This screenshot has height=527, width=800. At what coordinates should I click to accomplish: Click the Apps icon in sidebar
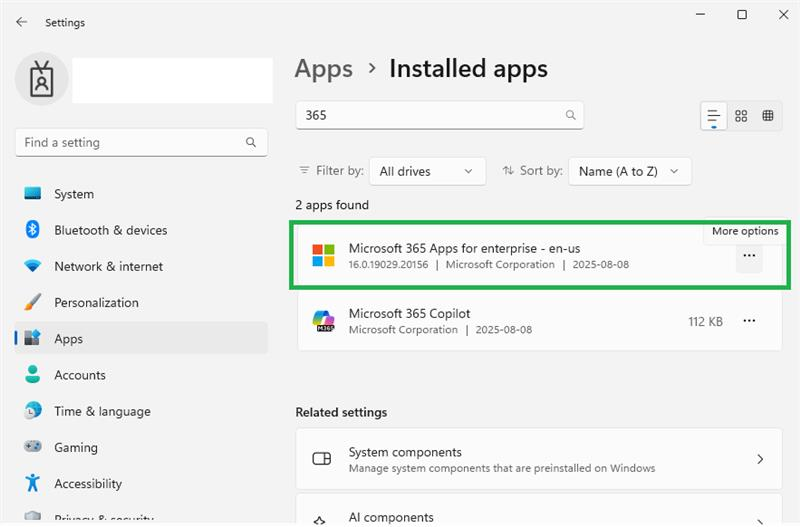[33, 338]
